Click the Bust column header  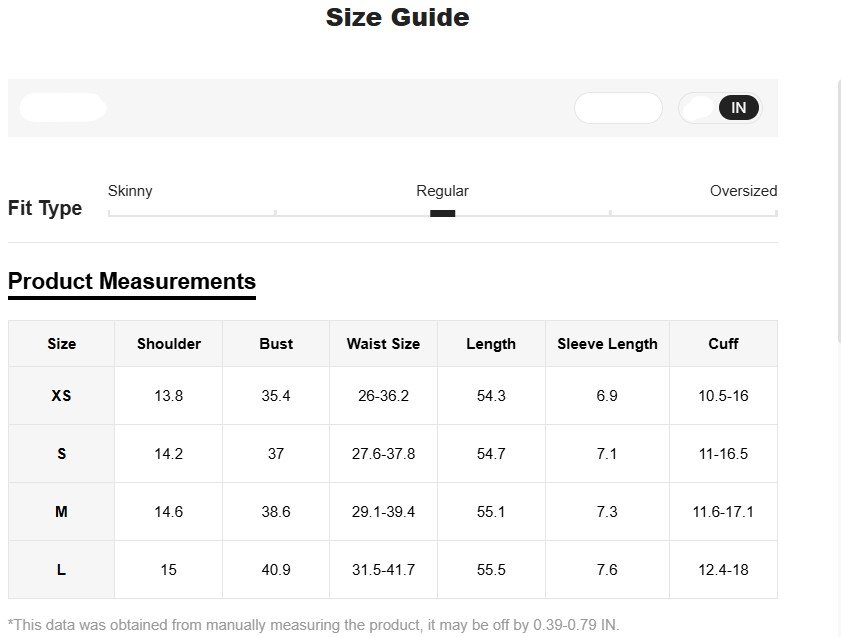click(x=275, y=343)
